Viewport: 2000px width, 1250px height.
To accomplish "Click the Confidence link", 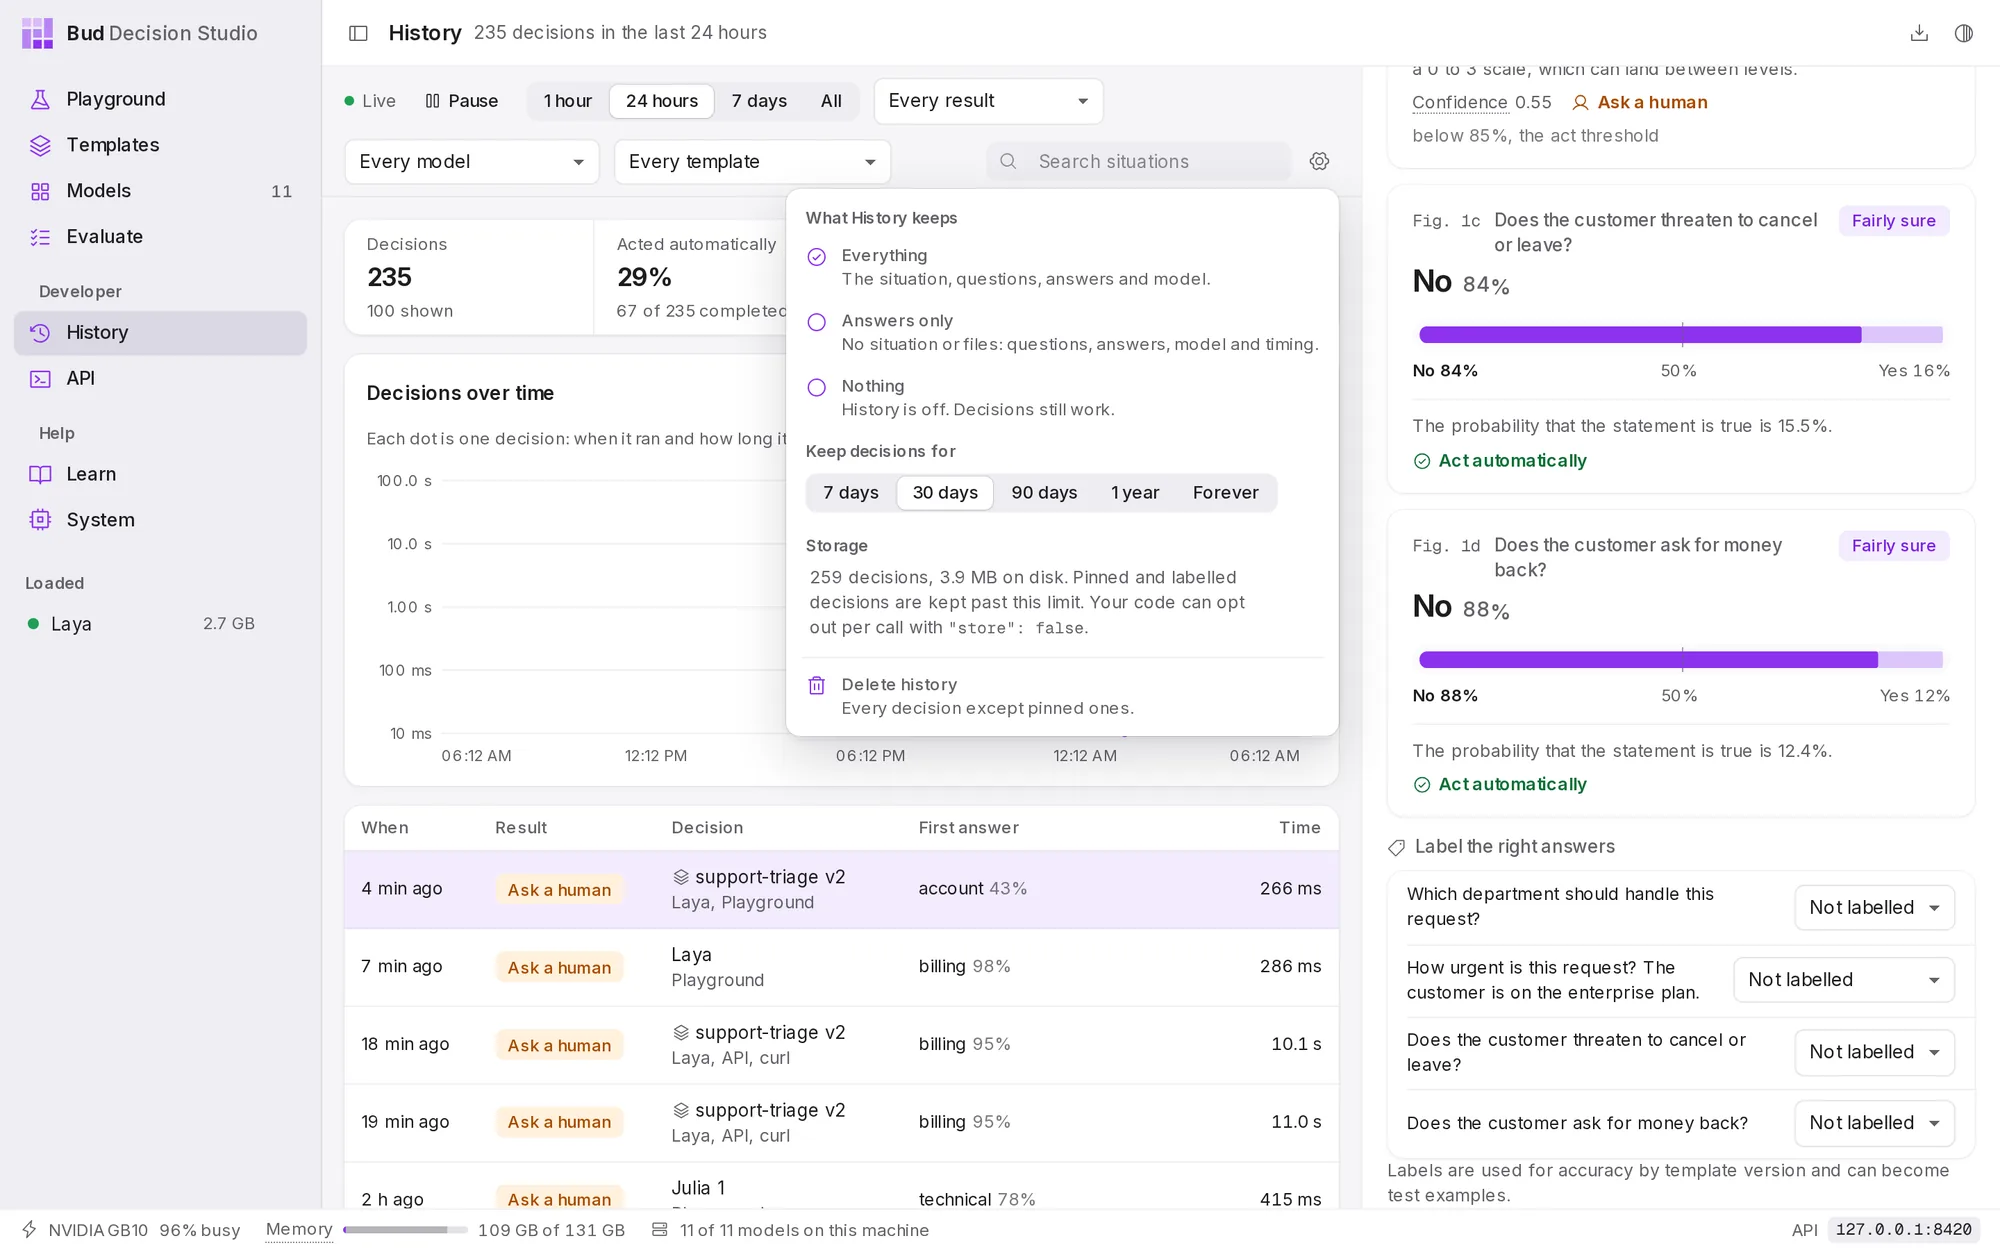I will 1460,102.
